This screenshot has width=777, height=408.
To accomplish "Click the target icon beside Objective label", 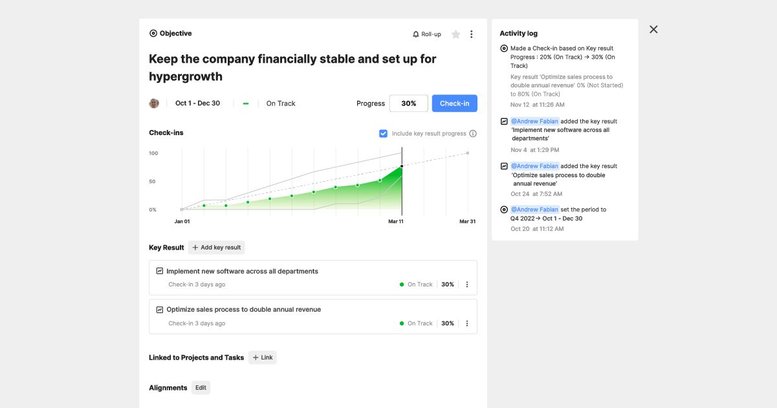I will pyautogui.click(x=153, y=33).
